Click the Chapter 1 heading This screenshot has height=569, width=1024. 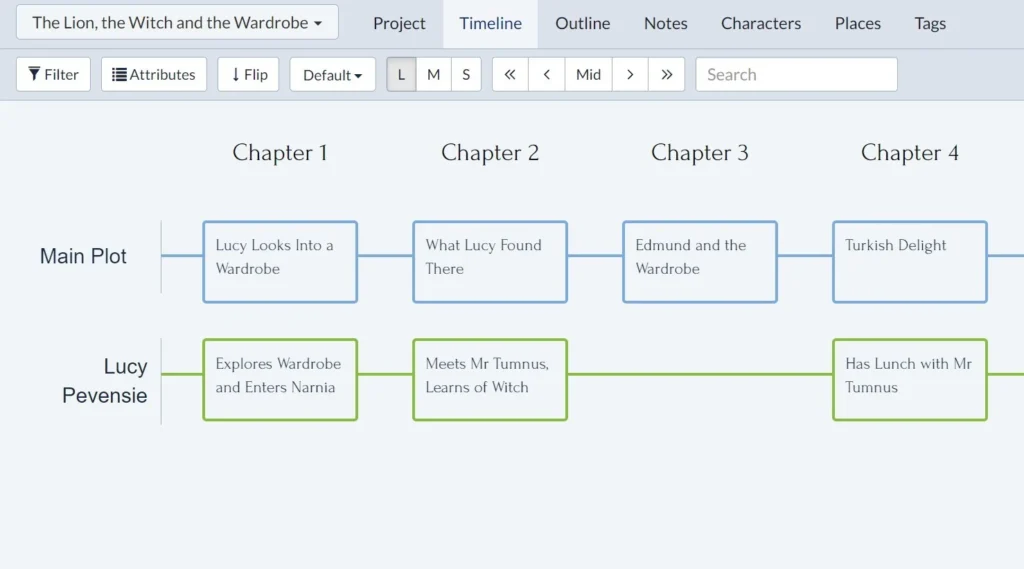pos(280,153)
